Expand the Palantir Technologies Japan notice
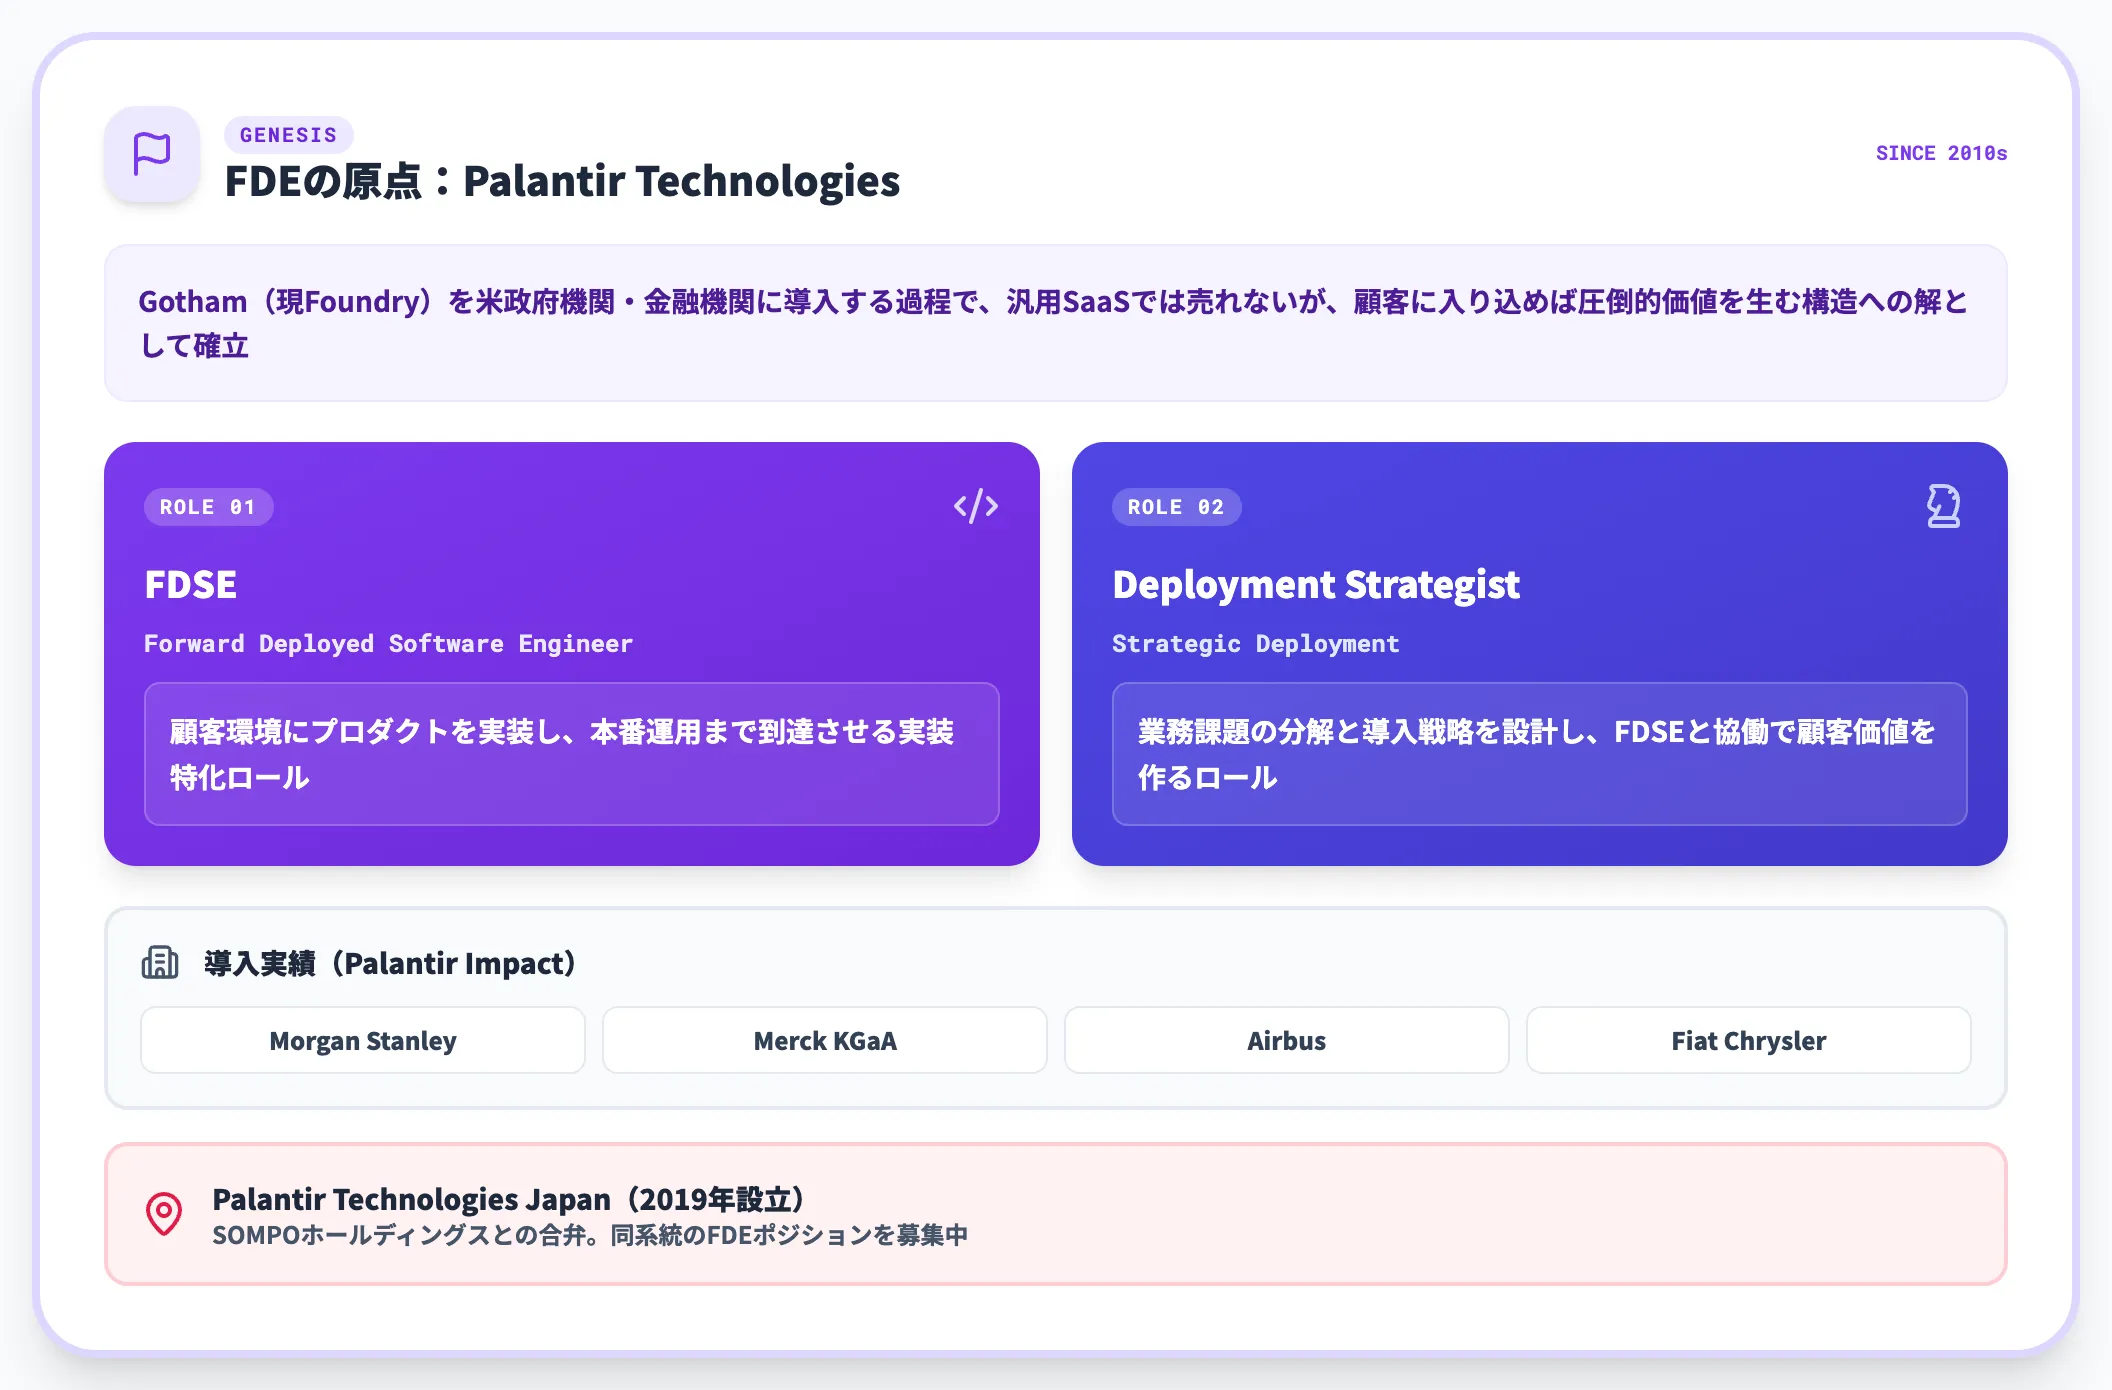 coord(1056,1215)
